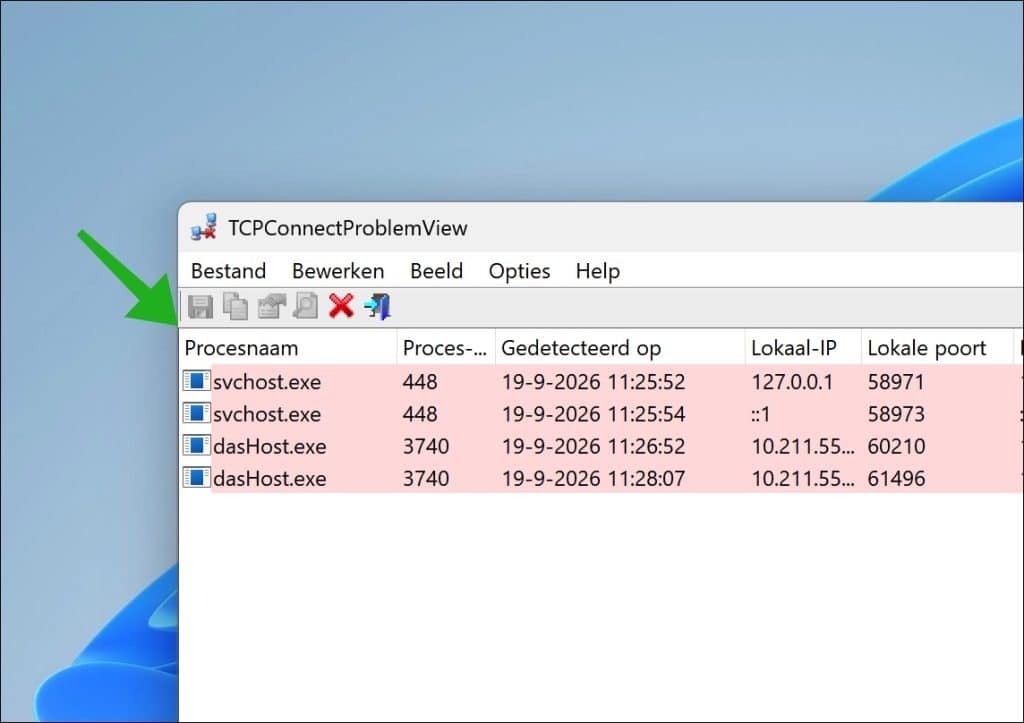Click icon of dasHost.exe row at 11:26:52
This screenshot has width=1024, height=723.
pyautogui.click(x=196, y=445)
